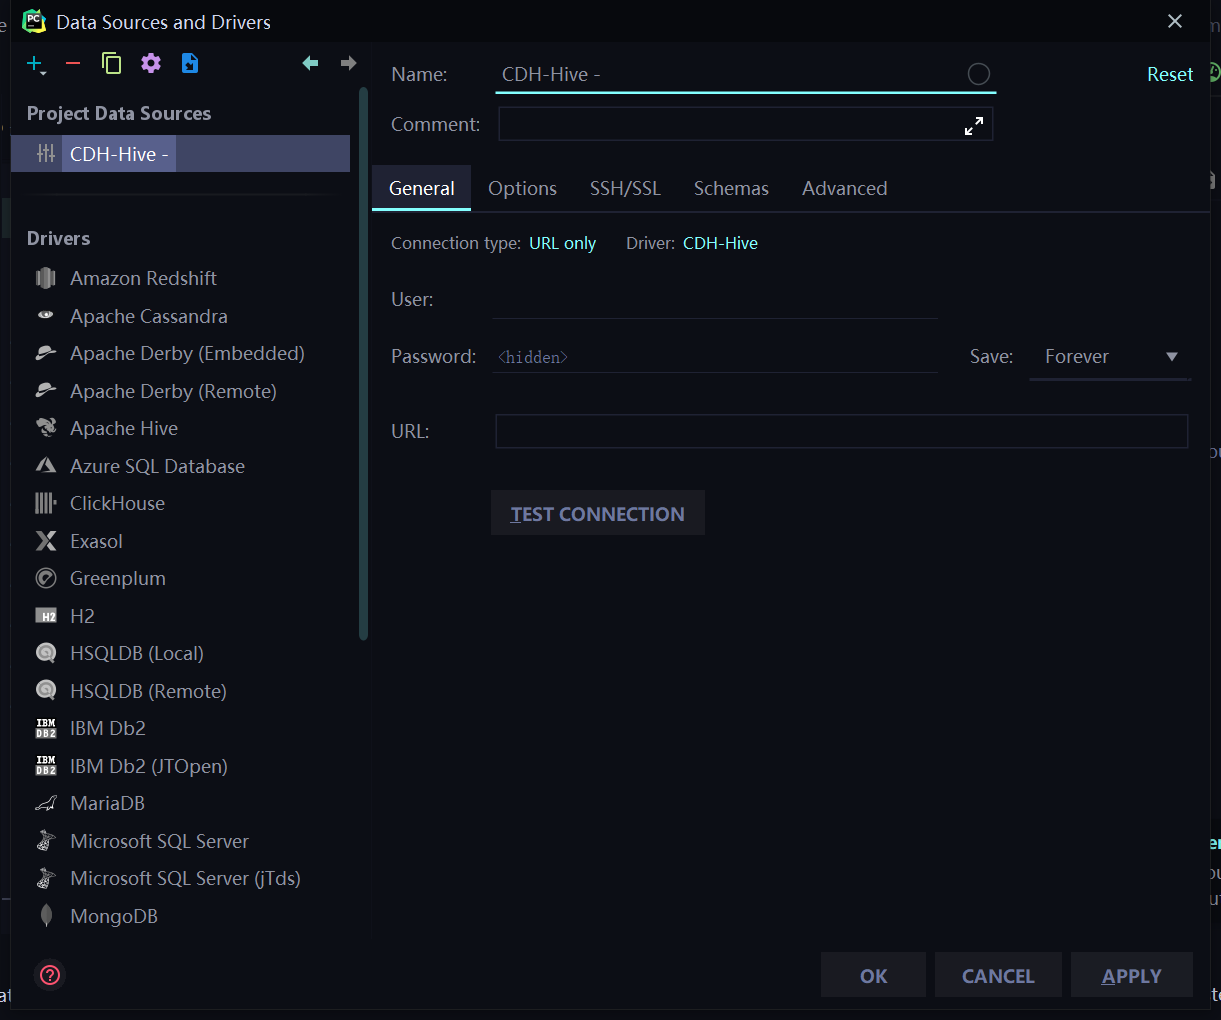Click the add data source plus icon
This screenshot has height=1020, width=1221.
[36, 64]
